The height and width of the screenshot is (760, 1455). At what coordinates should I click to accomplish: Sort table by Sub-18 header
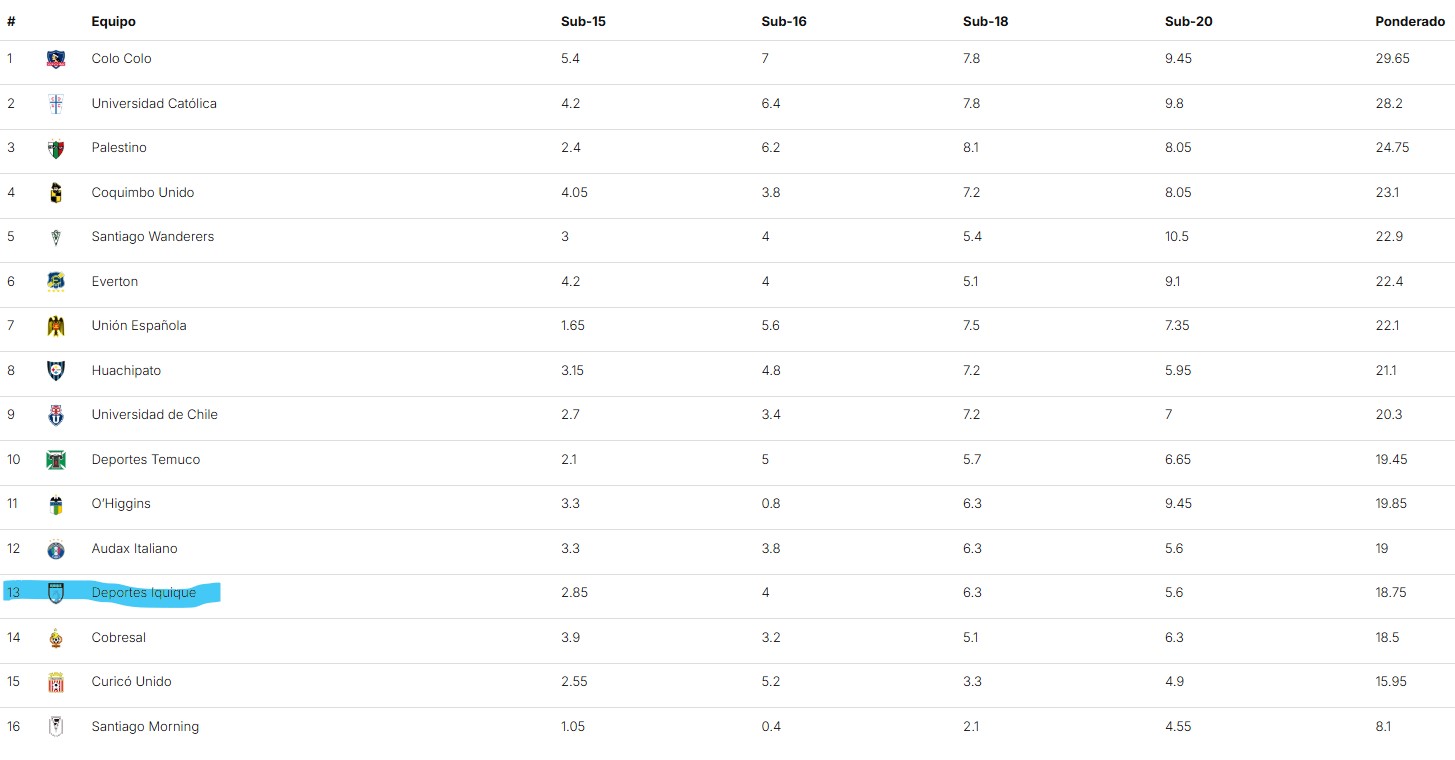985,21
